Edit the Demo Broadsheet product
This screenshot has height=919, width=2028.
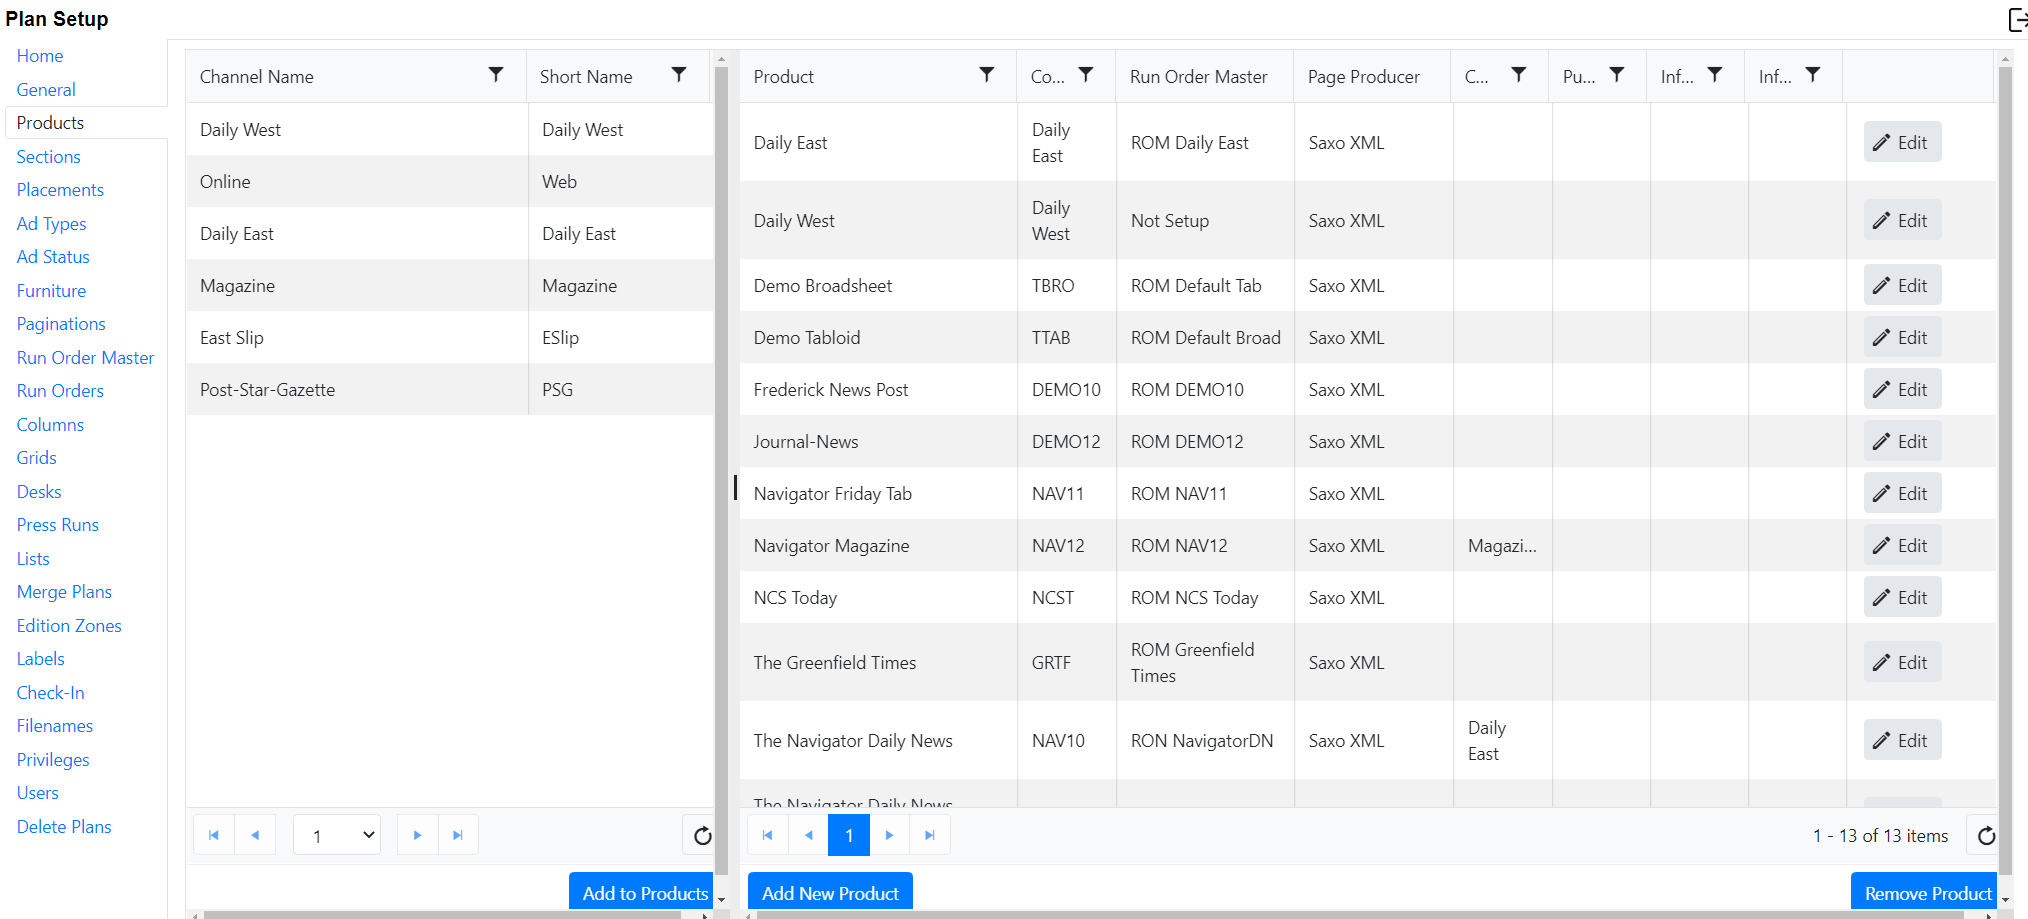click(1901, 286)
